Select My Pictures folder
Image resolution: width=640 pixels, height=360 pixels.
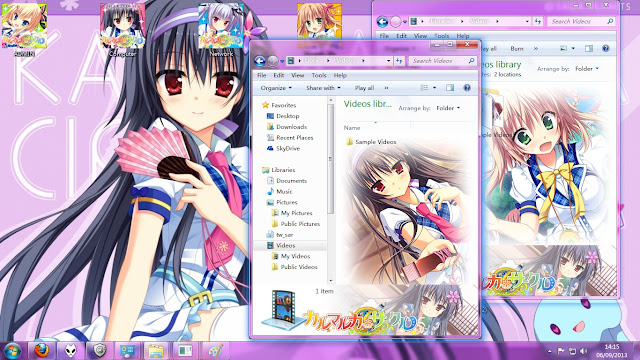coord(292,213)
